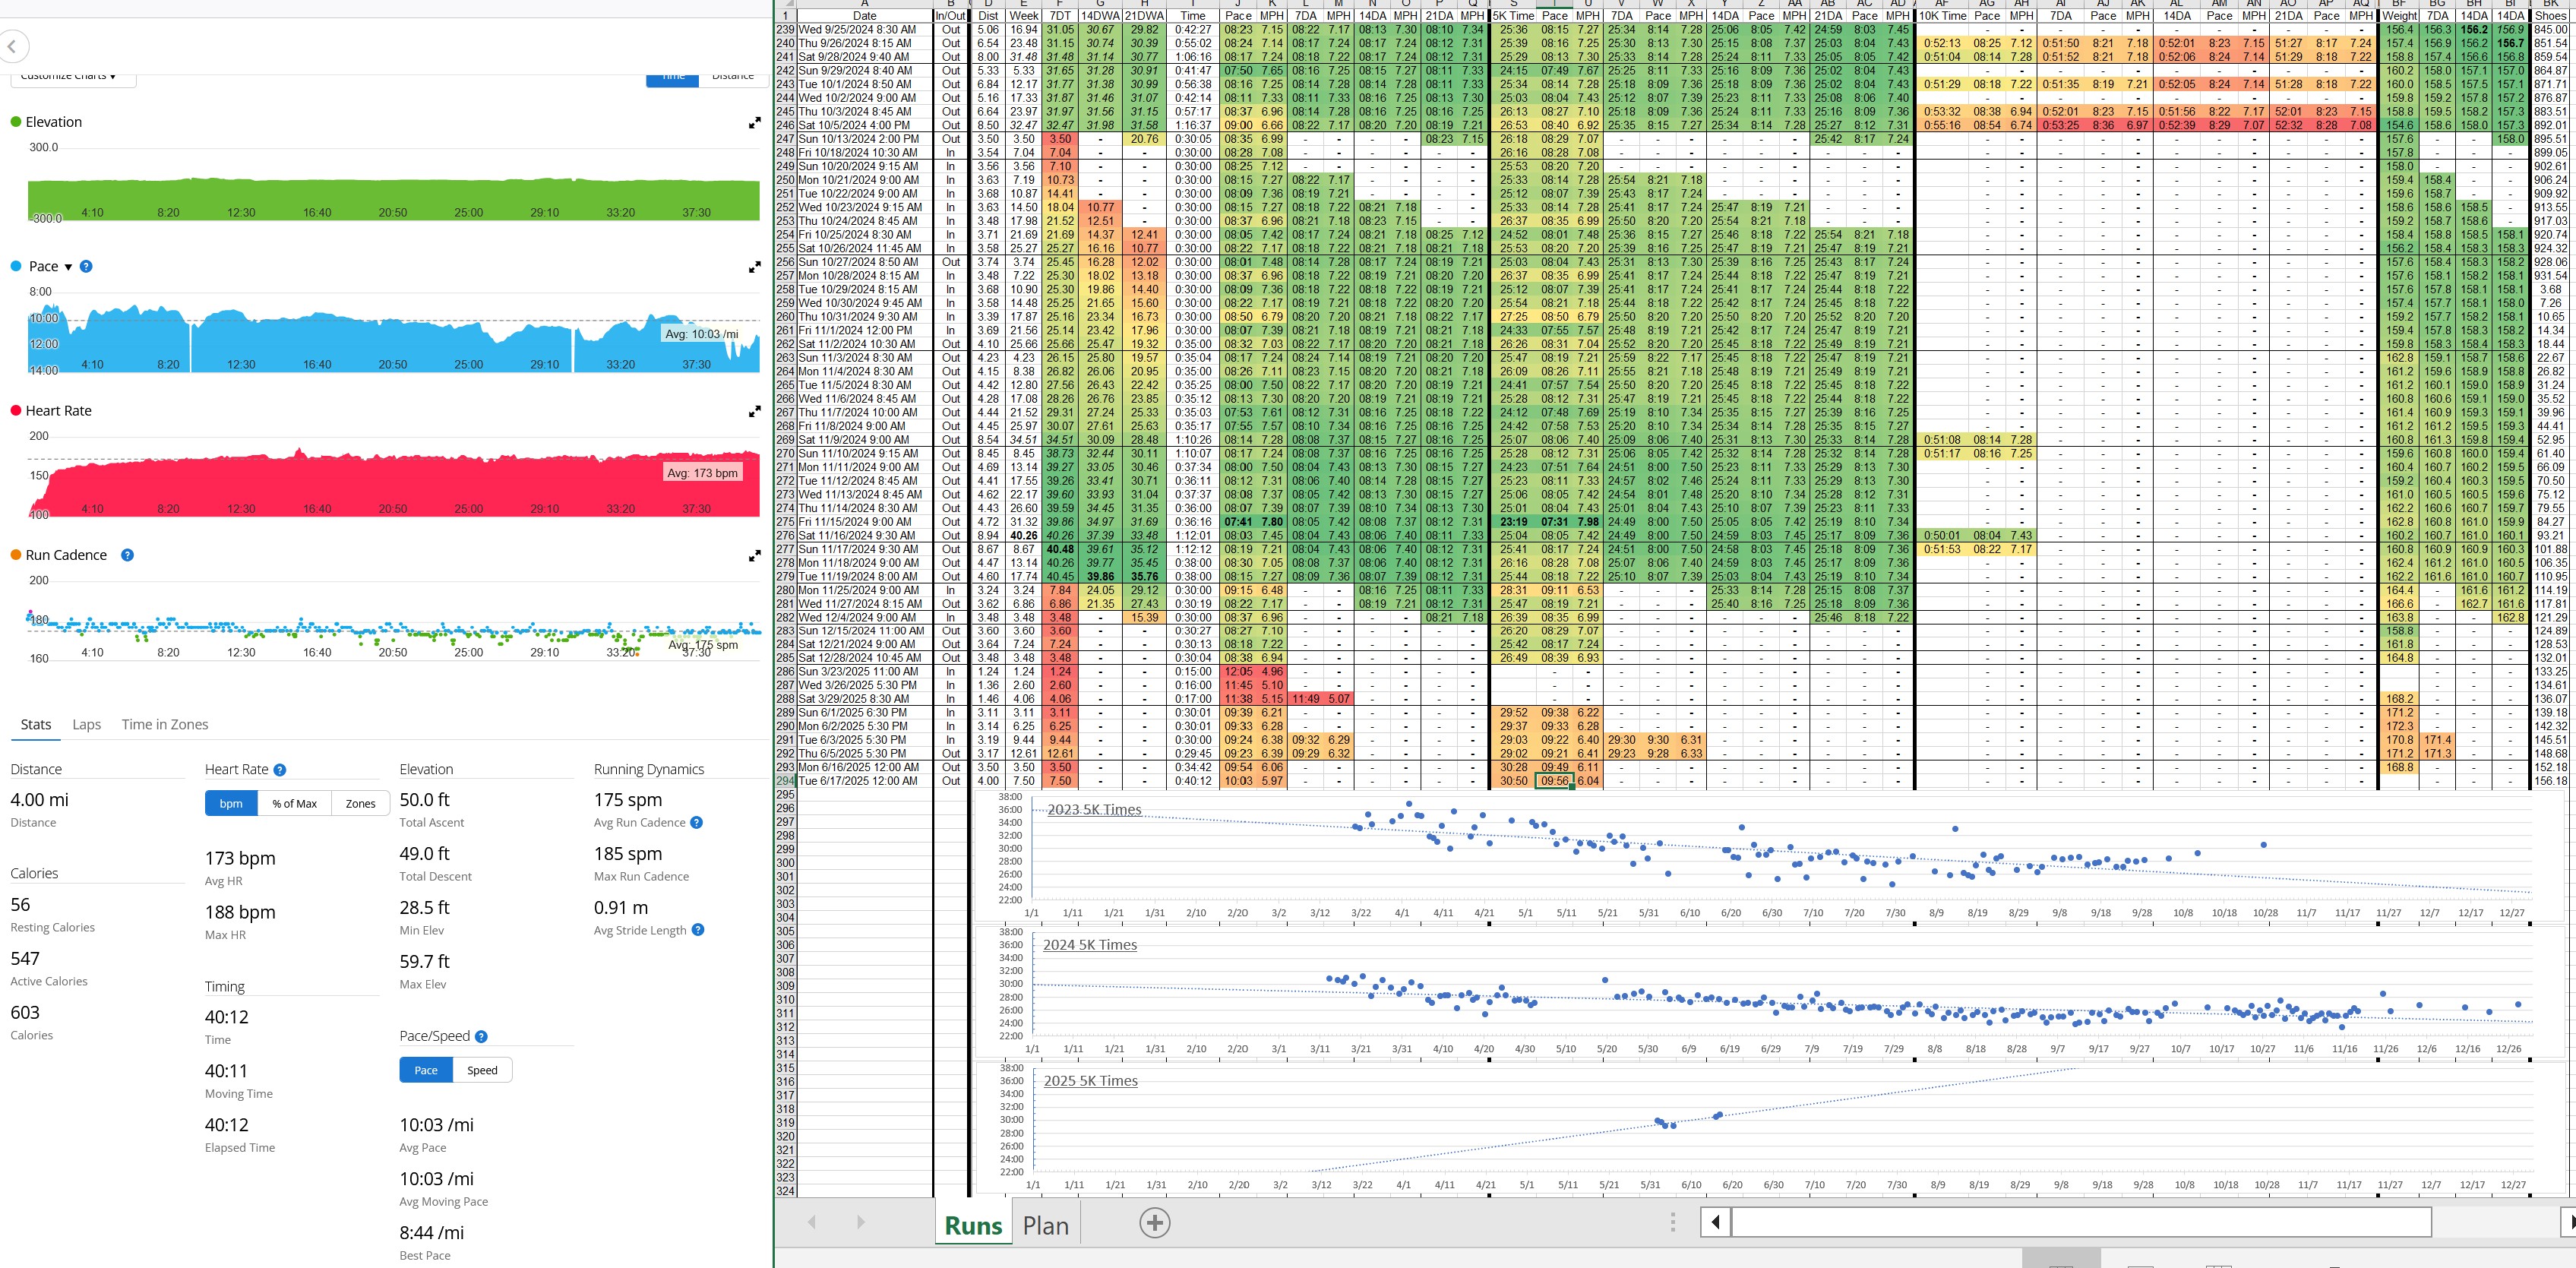Click the Avg: 173 bpm label on Heart Rate chart
Screen dimensions: 2576x1268
pyautogui.click(x=702, y=473)
